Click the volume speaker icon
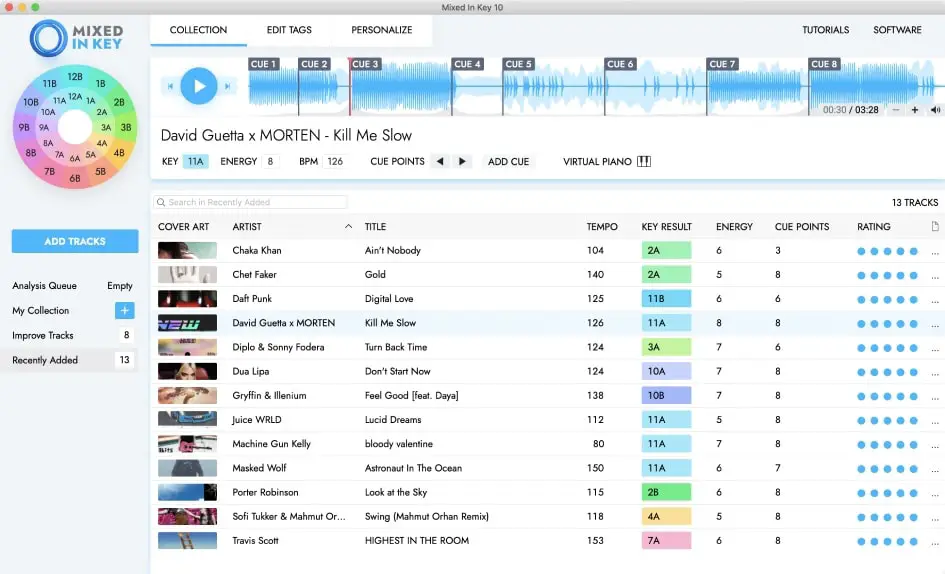The height and width of the screenshot is (574, 945). [935, 110]
